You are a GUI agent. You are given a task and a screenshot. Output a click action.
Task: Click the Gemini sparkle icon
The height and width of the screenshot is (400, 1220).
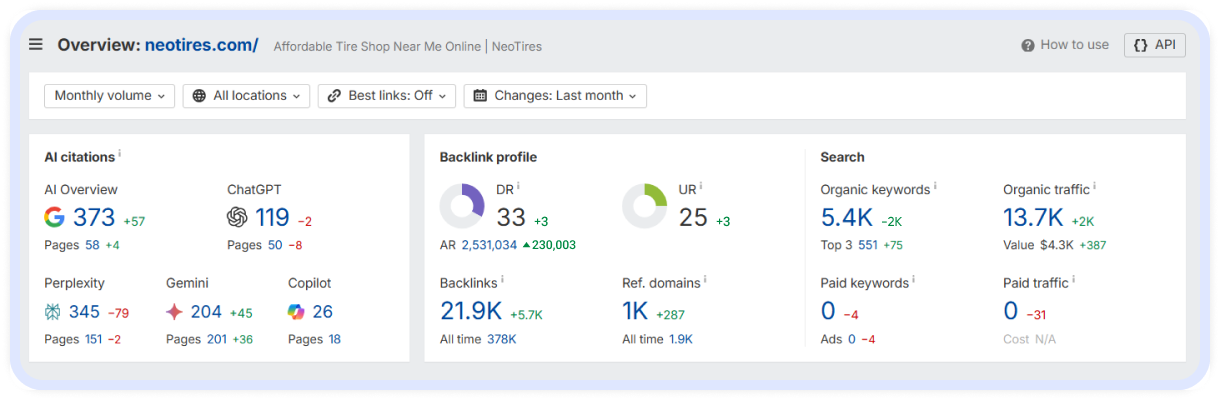point(175,312)
